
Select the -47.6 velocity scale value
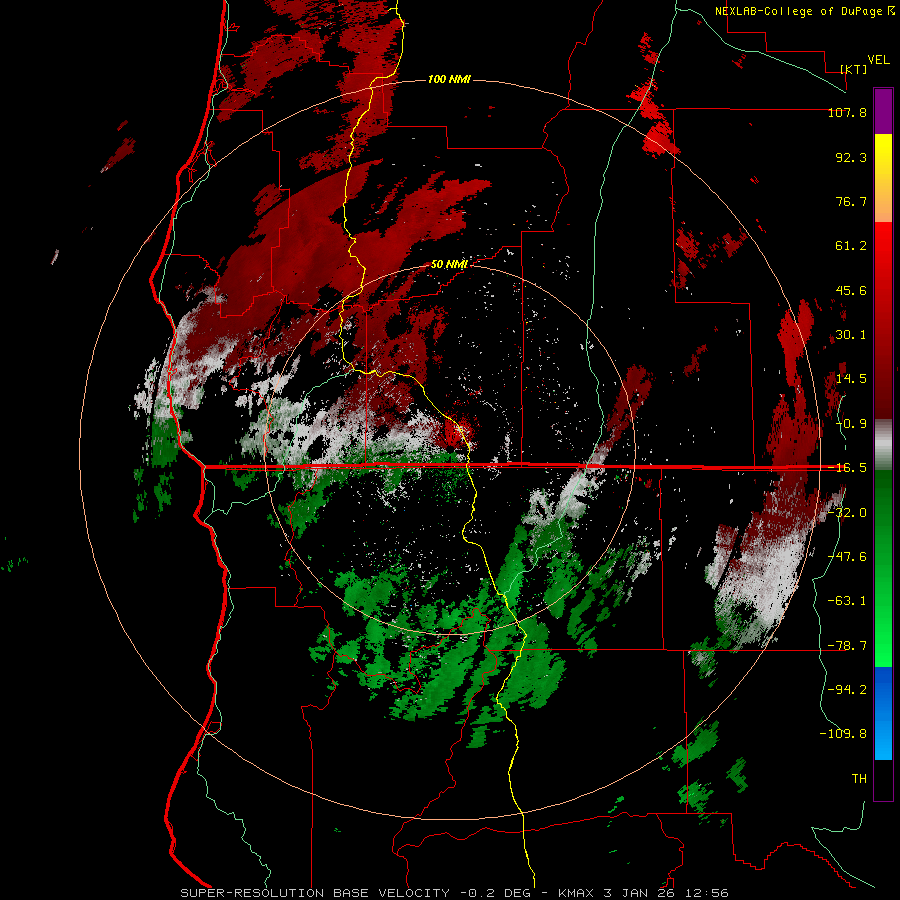point(847,557)
